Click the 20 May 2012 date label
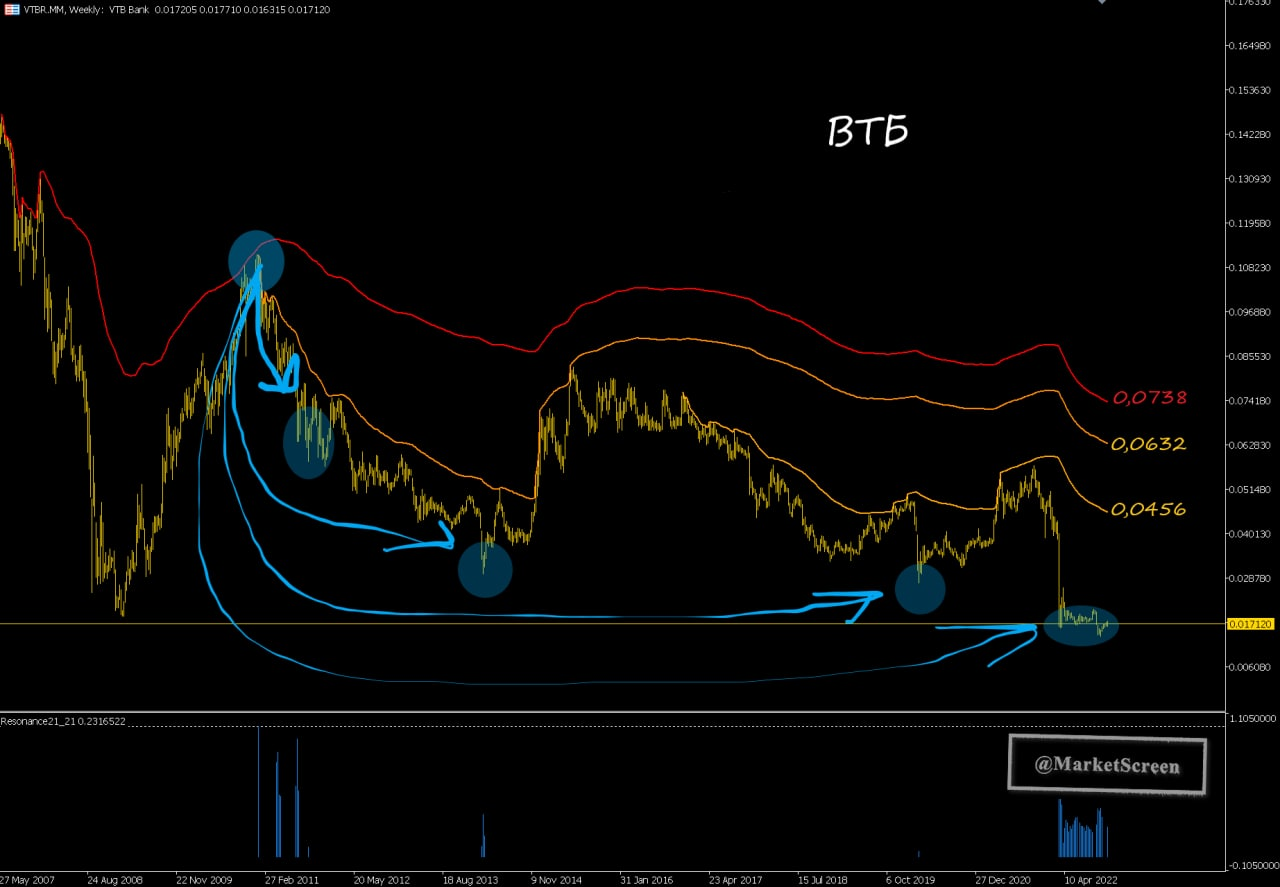 tap(382, 881)
